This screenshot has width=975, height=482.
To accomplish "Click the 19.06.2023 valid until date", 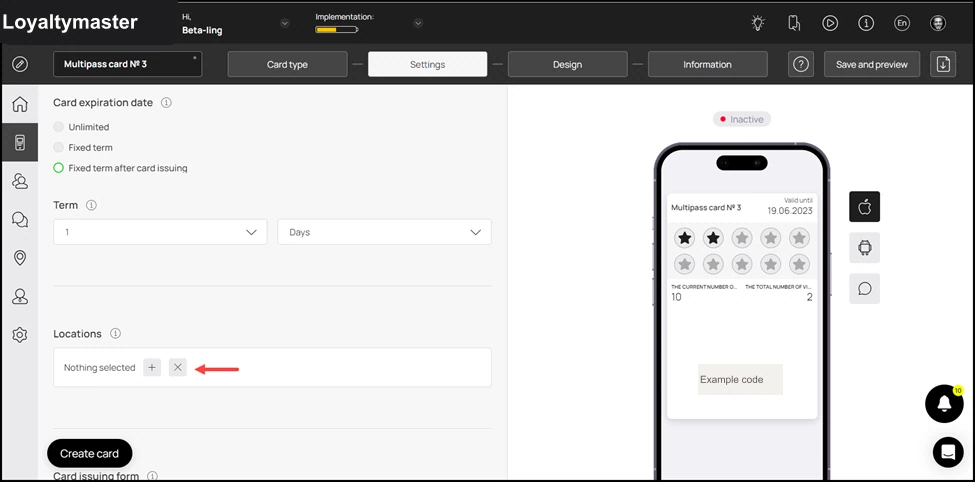I will click(x=790, y=211).
